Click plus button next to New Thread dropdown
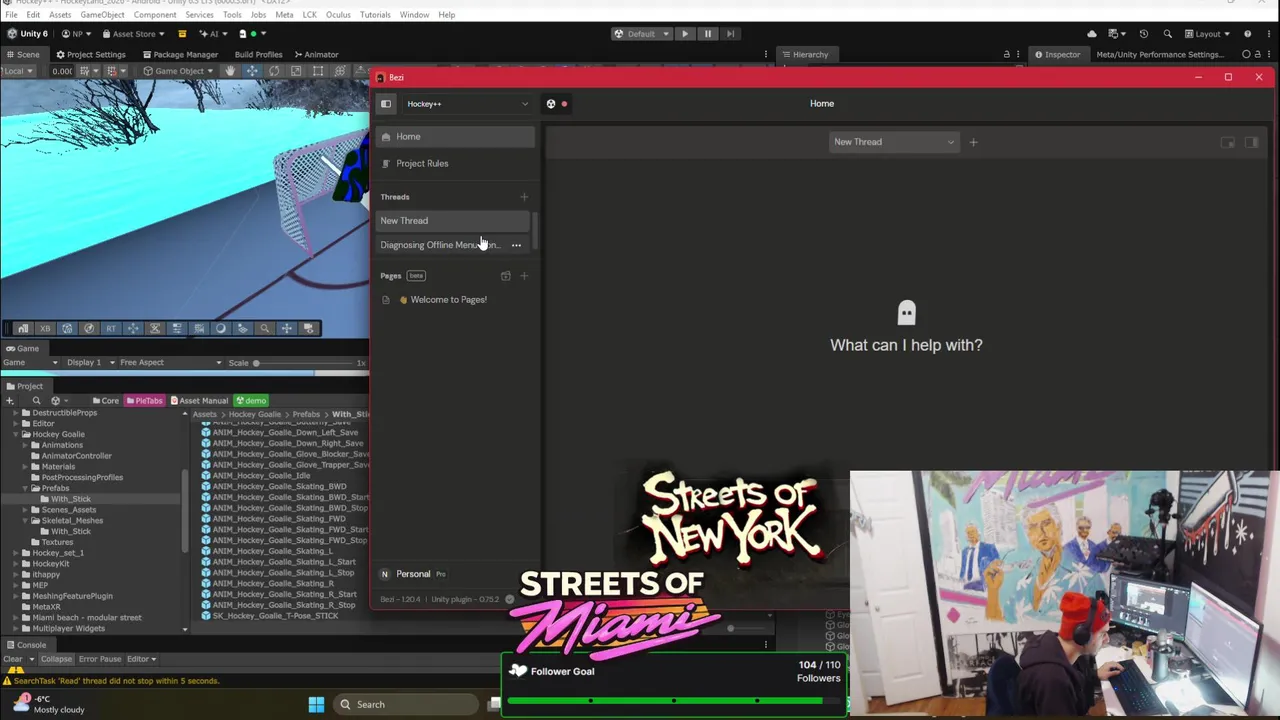Viewport: 1280px width, 720px height. click(x=973, y=142)
